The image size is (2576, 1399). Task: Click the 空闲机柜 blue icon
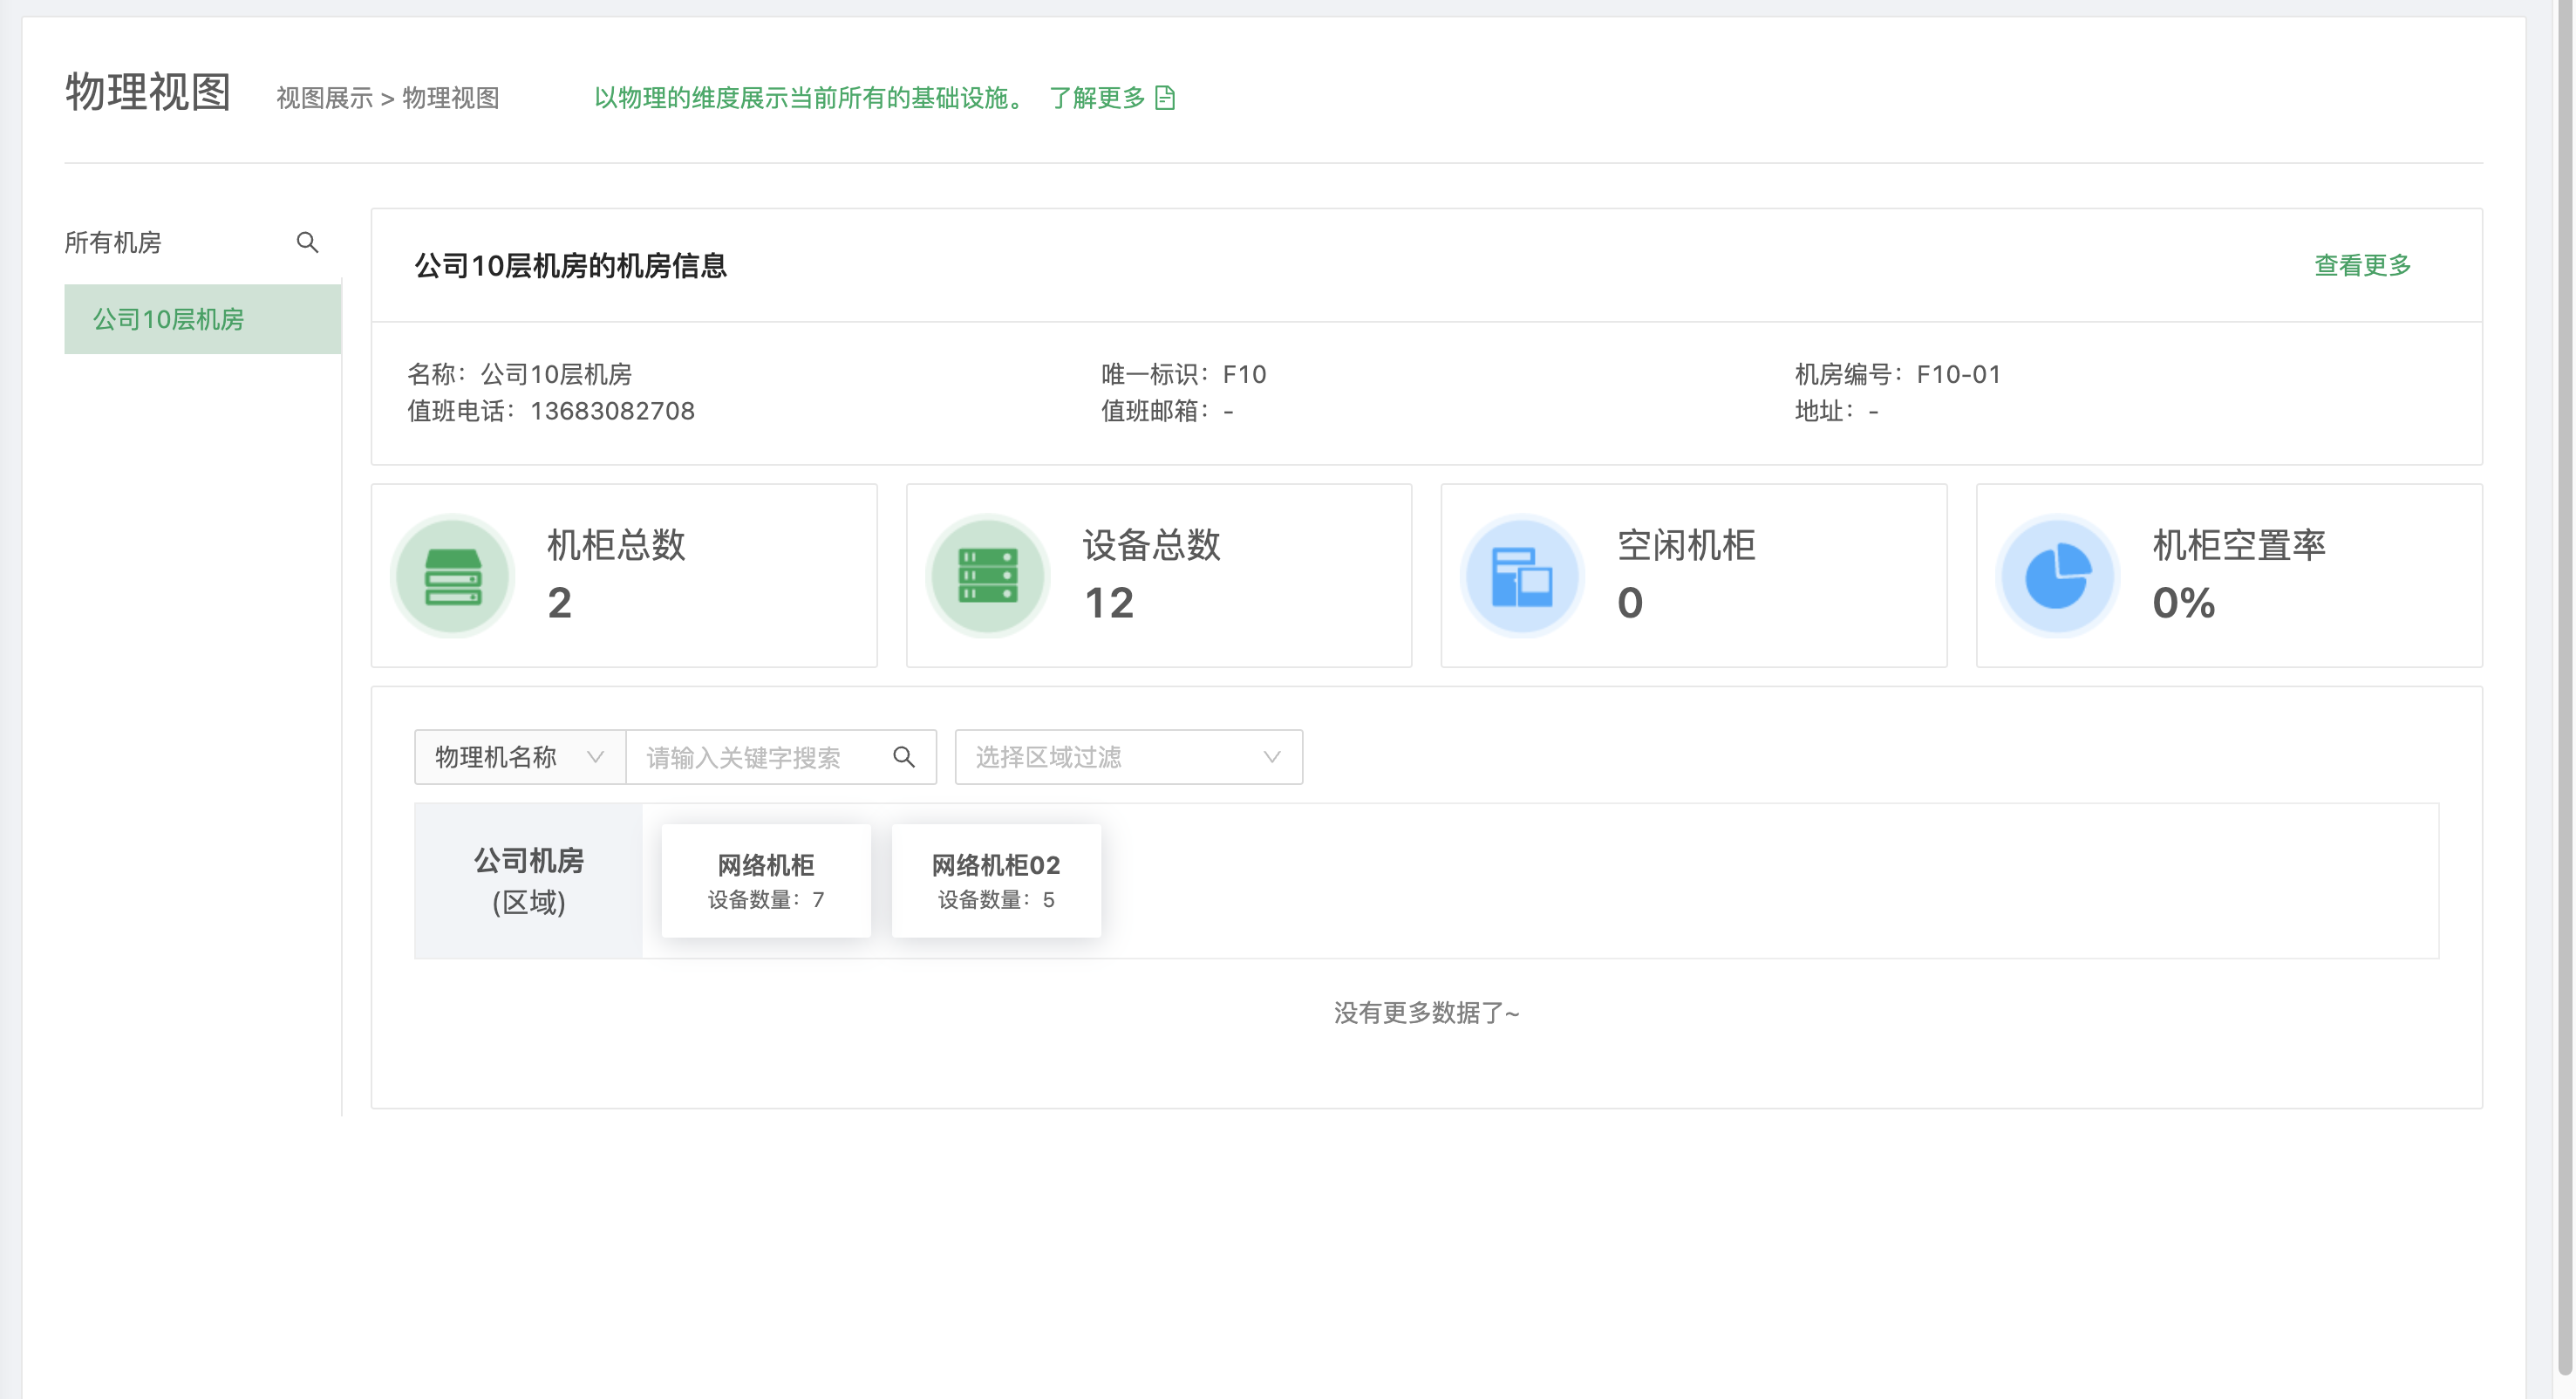(x=1522, y=576)
